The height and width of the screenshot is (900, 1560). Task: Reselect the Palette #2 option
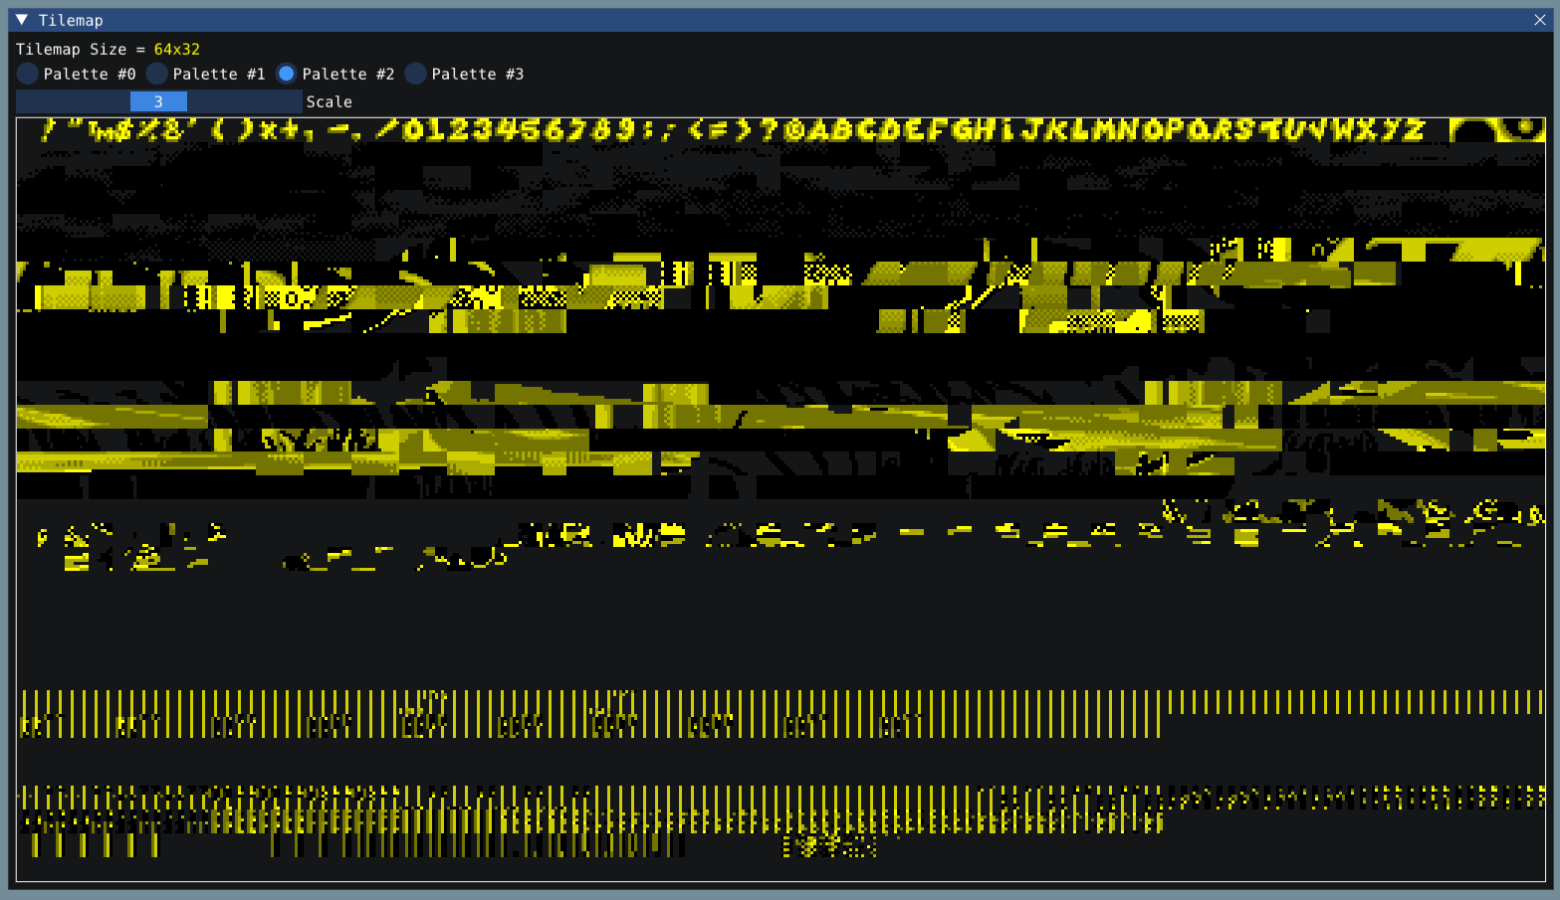(288, 73)
